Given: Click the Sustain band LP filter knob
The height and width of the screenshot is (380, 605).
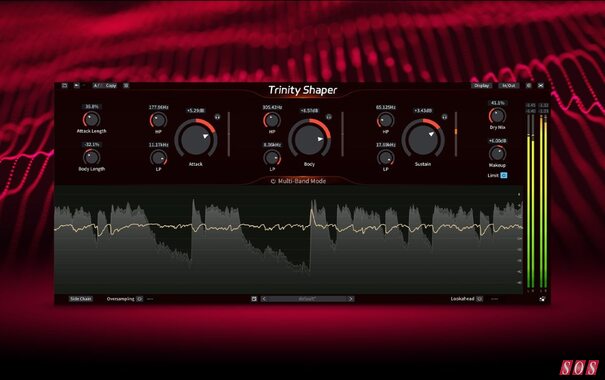Looking at the screenshot, I should point(385,158).
